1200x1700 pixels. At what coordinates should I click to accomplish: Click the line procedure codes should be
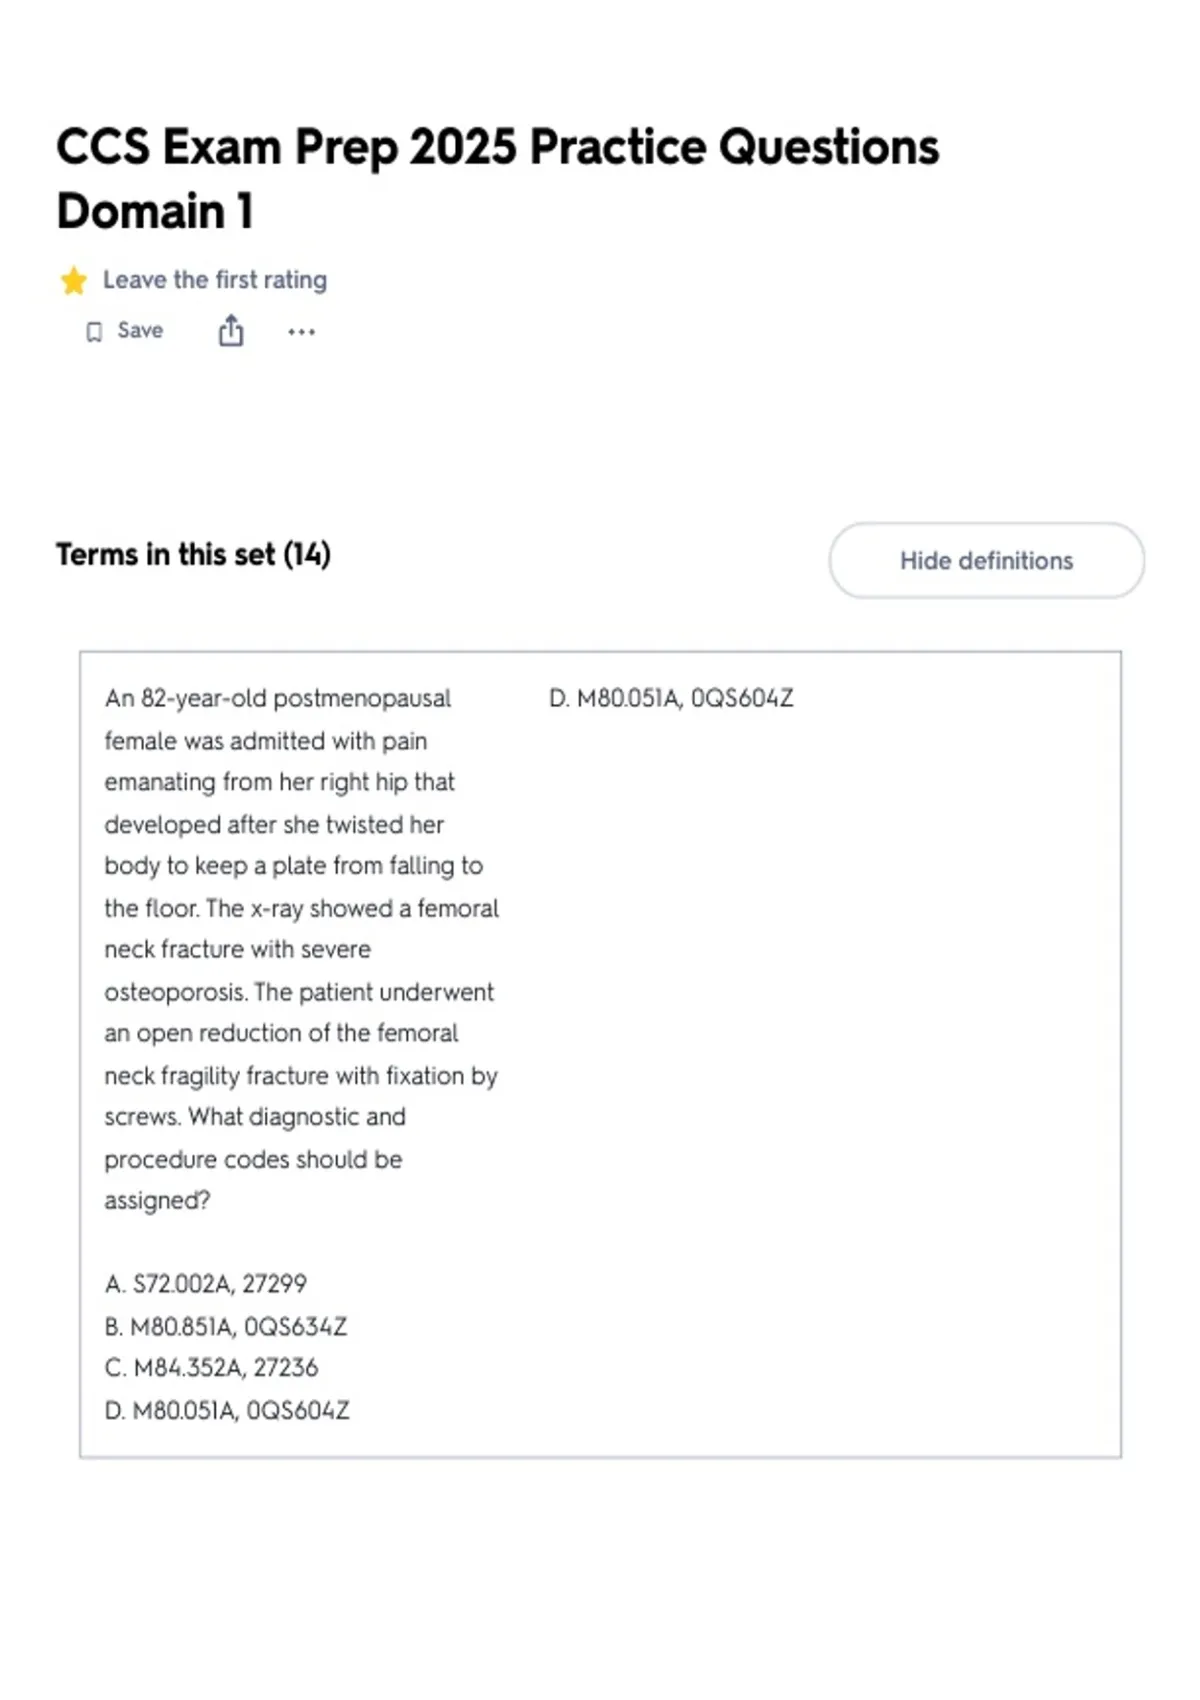click(253, 1159)
